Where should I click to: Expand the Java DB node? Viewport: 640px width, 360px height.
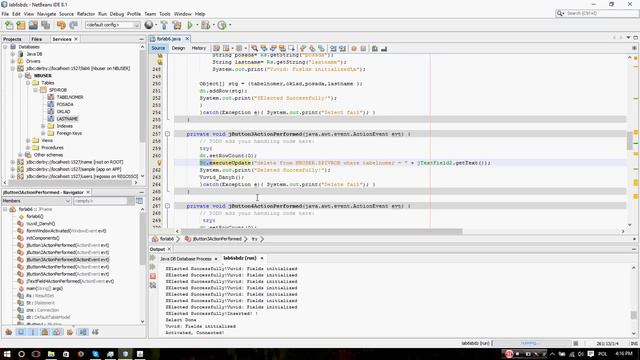13,54
